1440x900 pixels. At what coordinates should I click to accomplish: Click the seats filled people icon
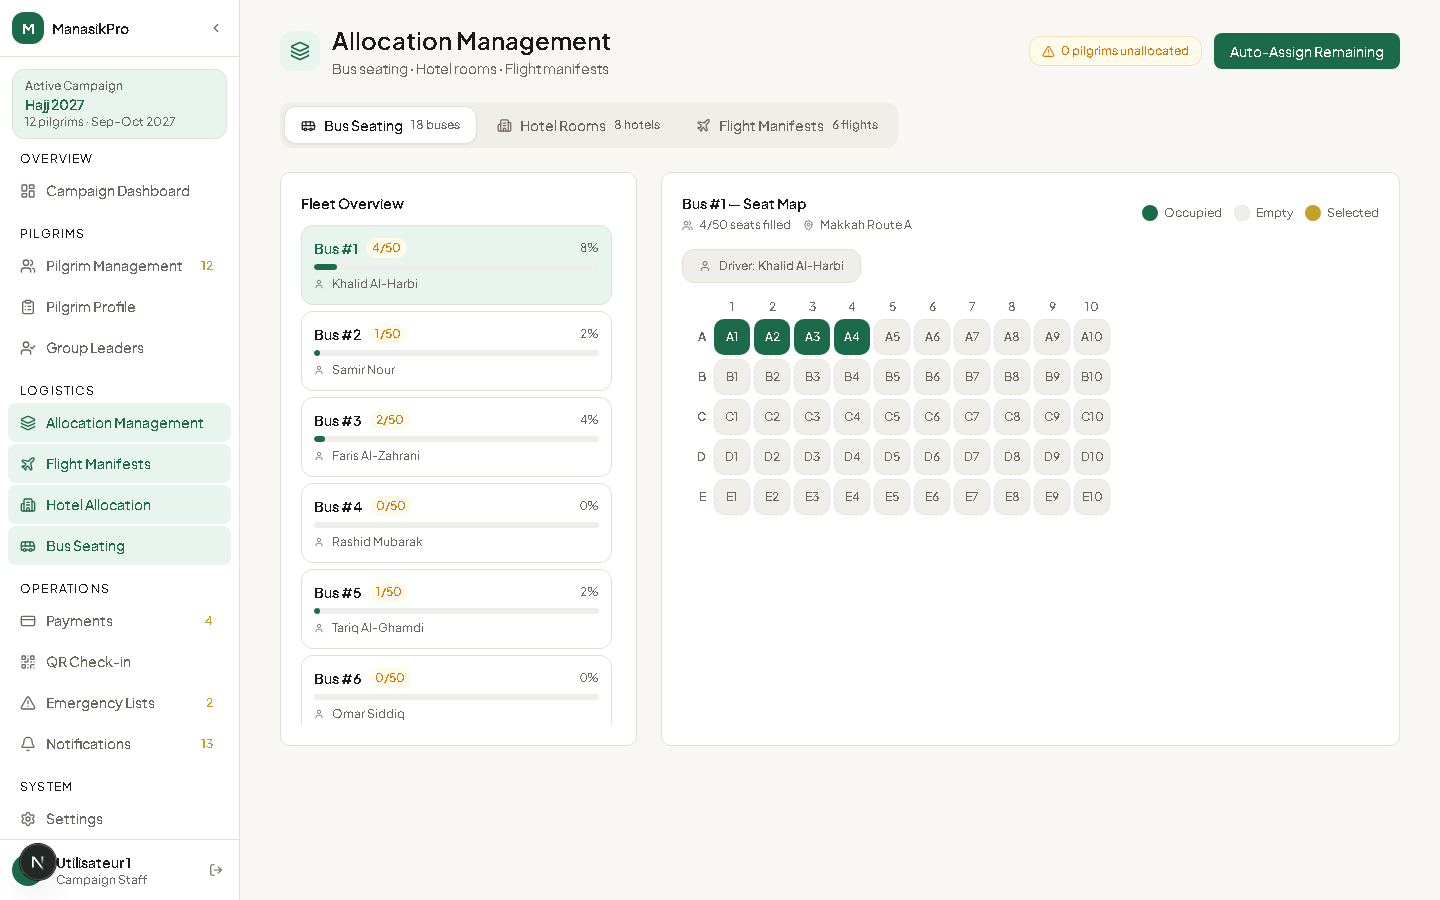(687, 226)
